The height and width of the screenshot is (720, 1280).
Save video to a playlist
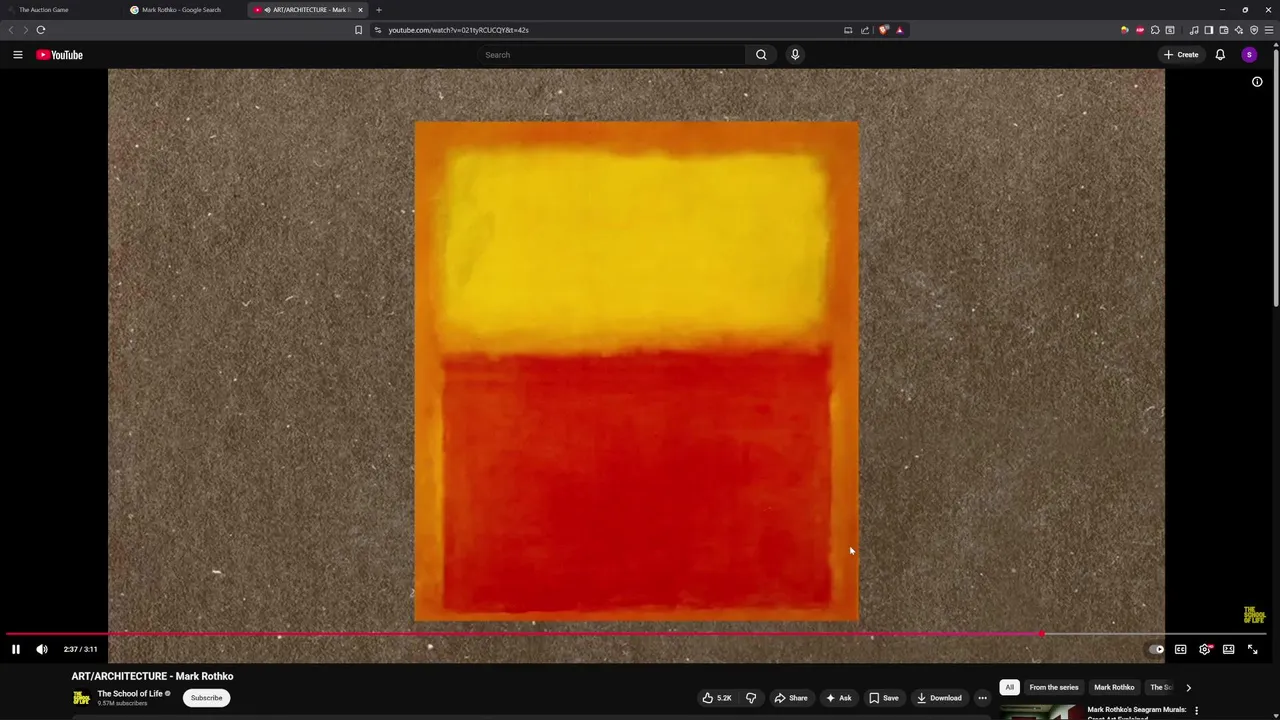tap(884, 698)
